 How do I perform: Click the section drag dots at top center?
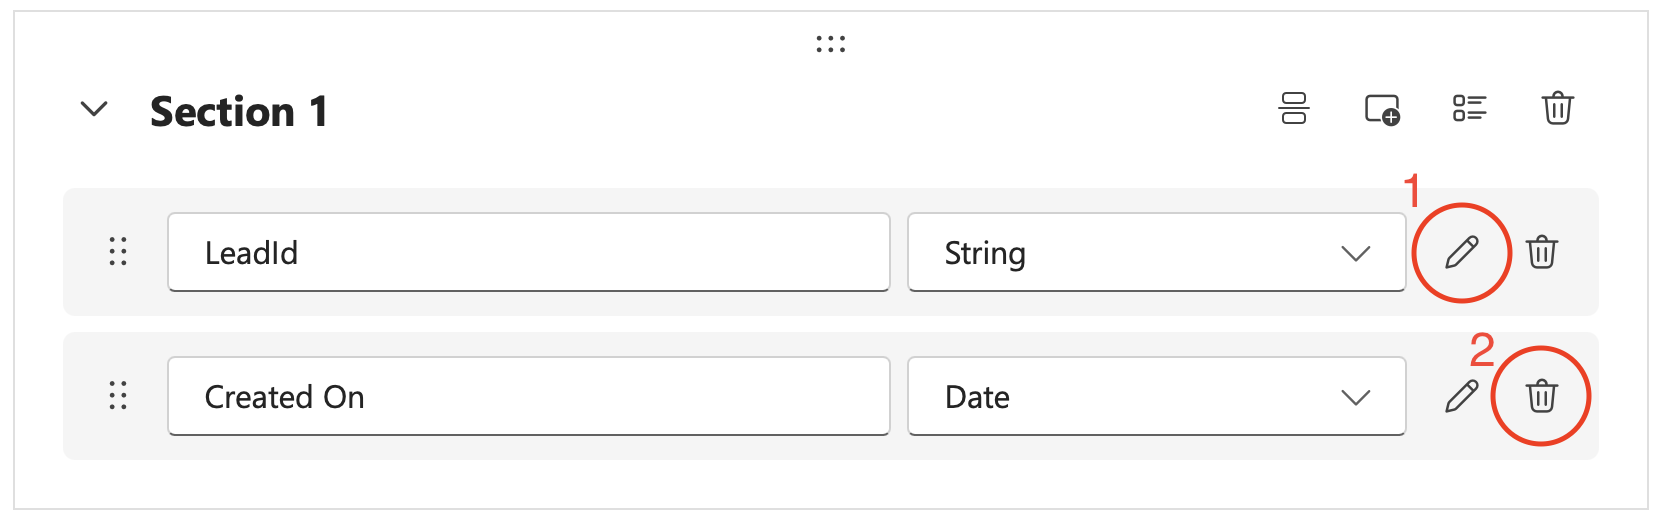(x=830, y=44)
